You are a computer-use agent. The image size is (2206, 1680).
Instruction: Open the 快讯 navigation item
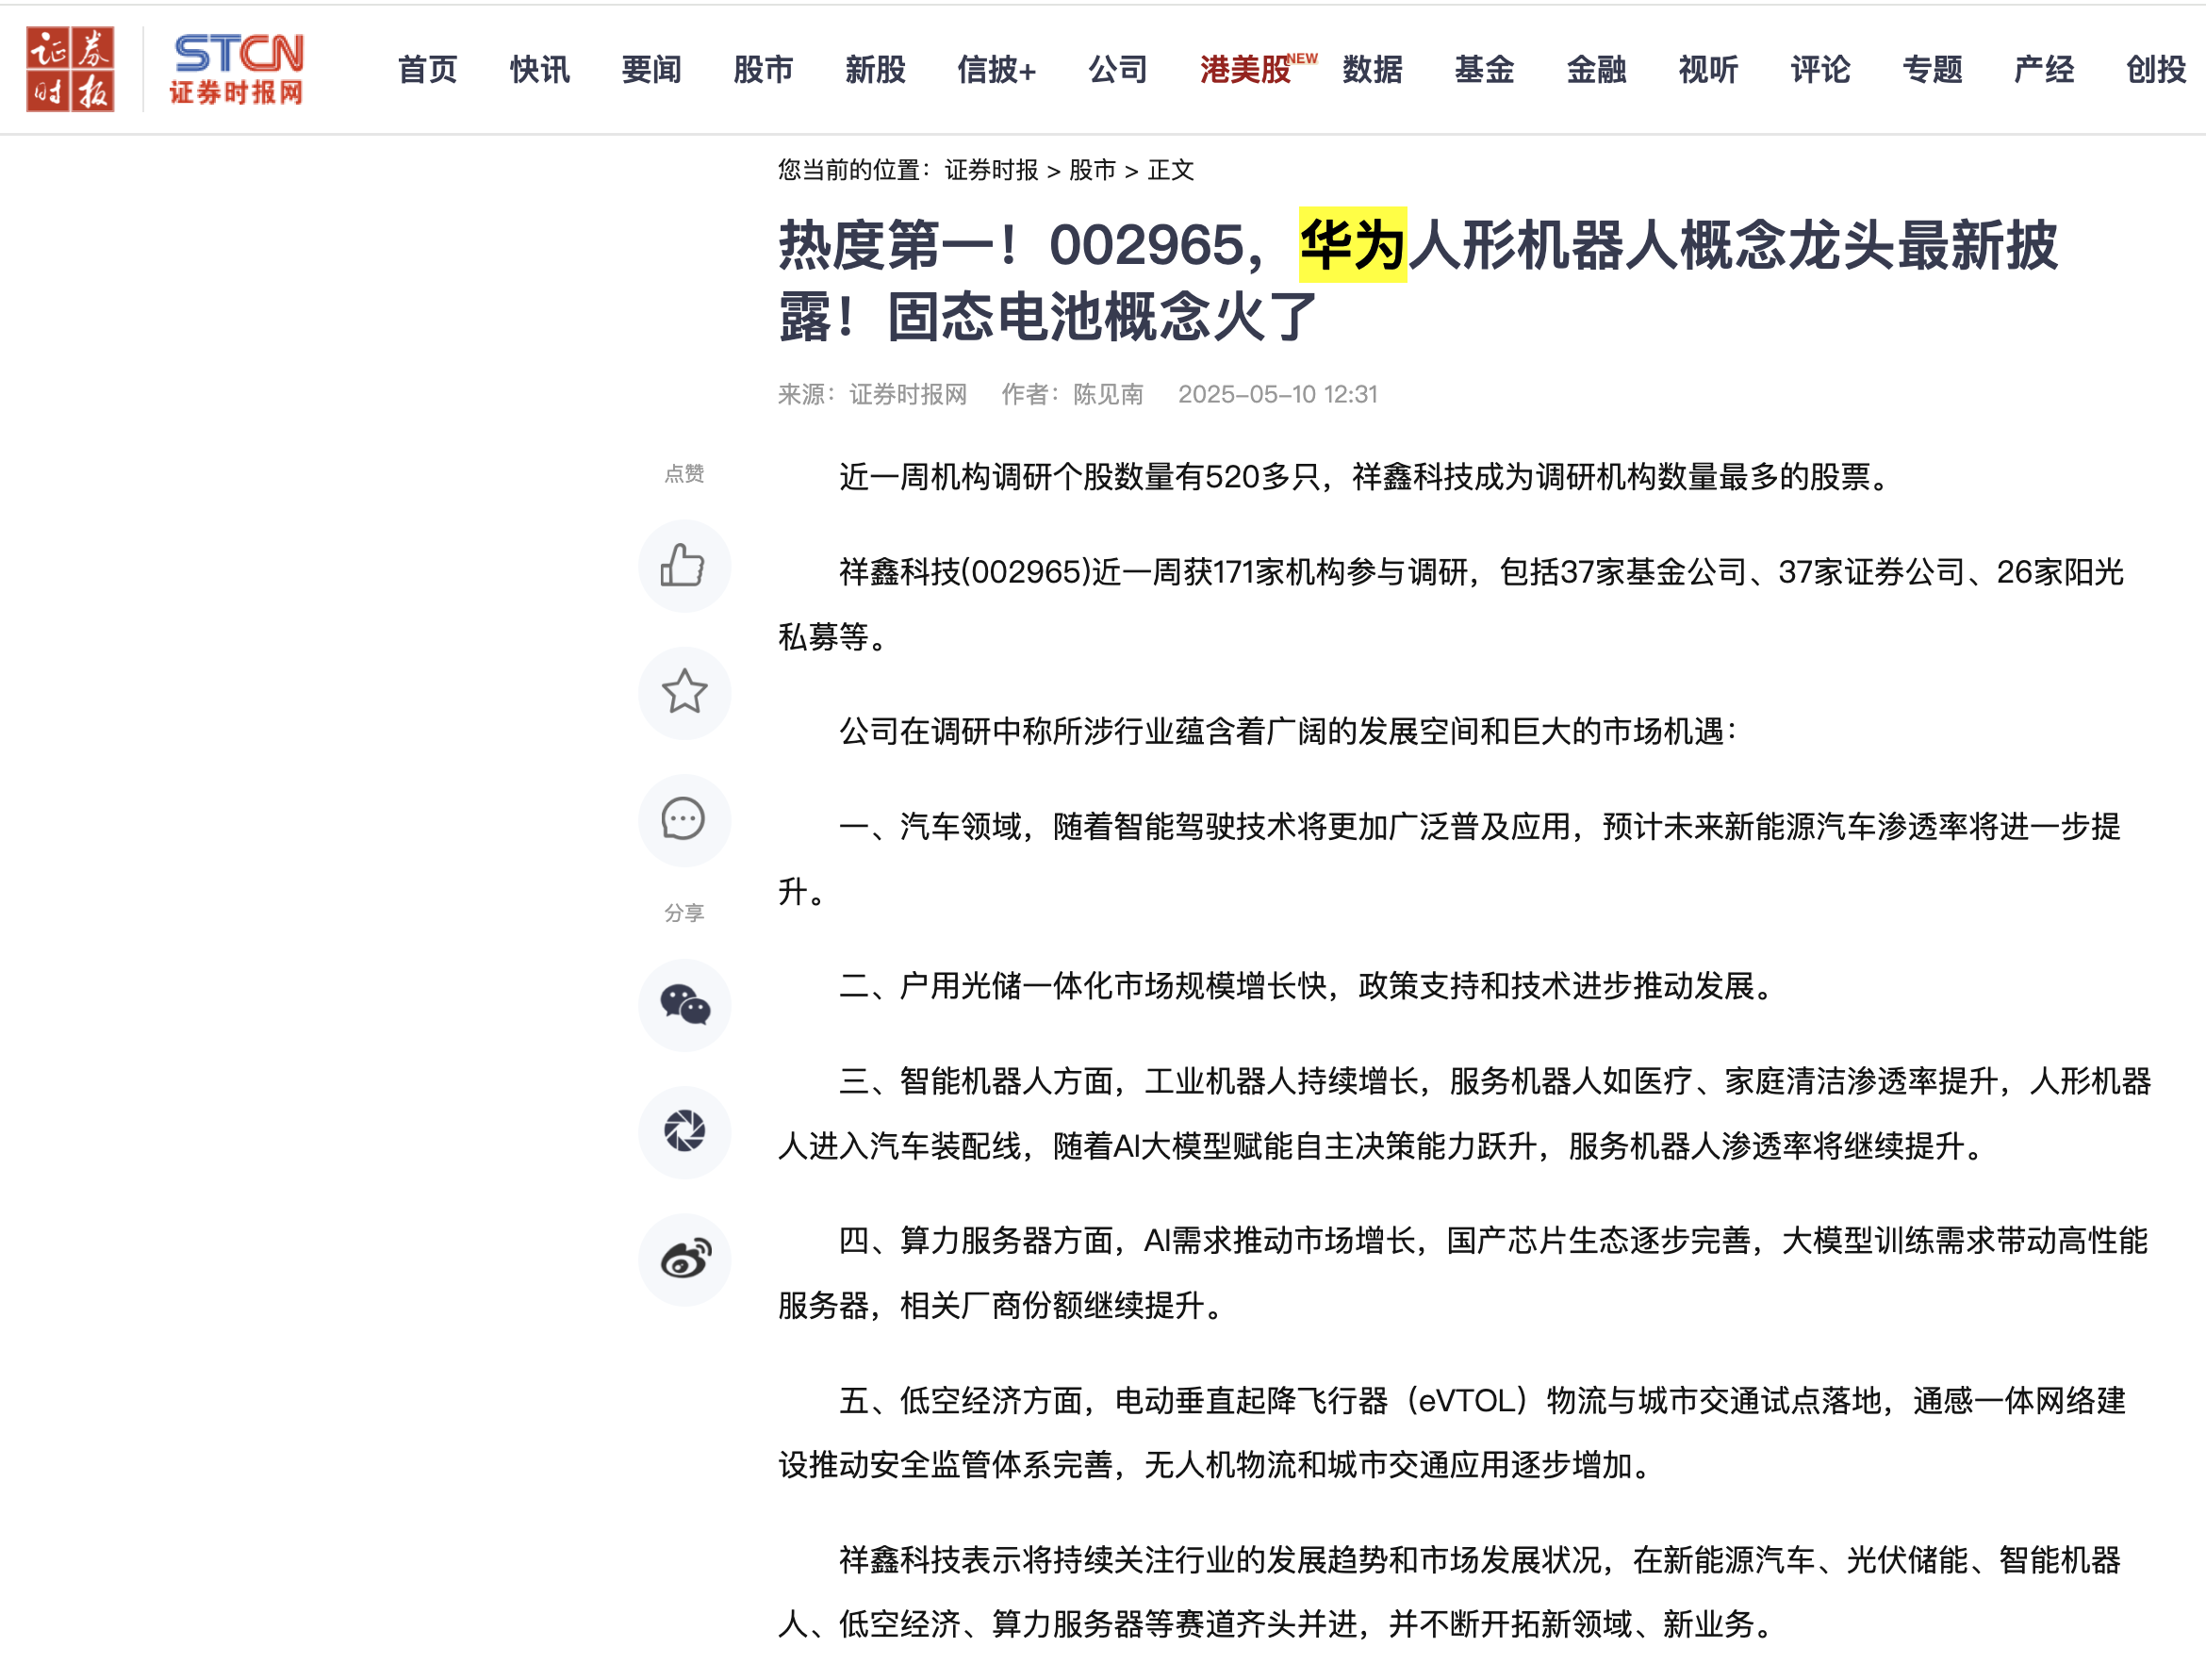pos(539,69)
